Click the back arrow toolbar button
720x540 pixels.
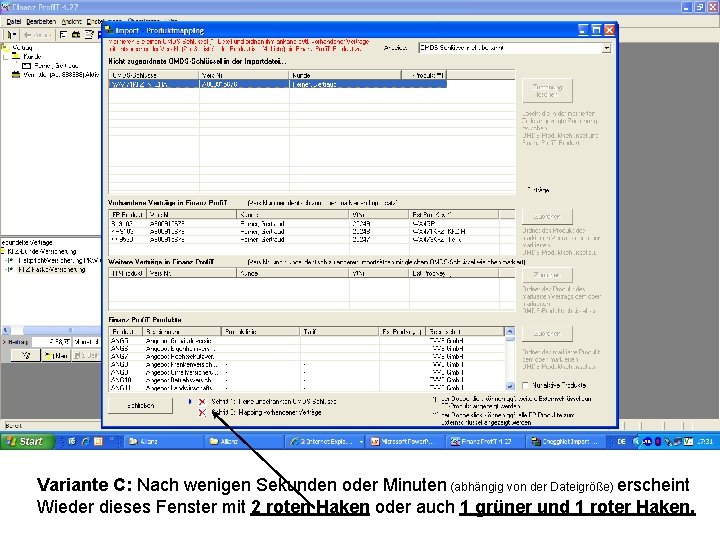[x=37, y=35]
